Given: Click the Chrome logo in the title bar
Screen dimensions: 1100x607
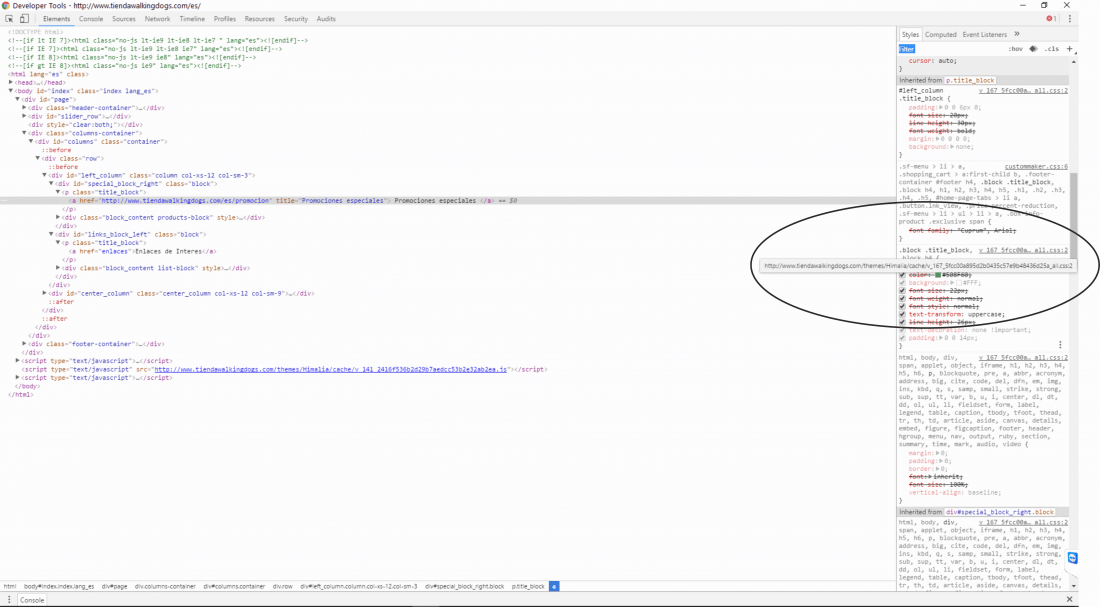Looking at the screenshot, I should pos(6,6).
